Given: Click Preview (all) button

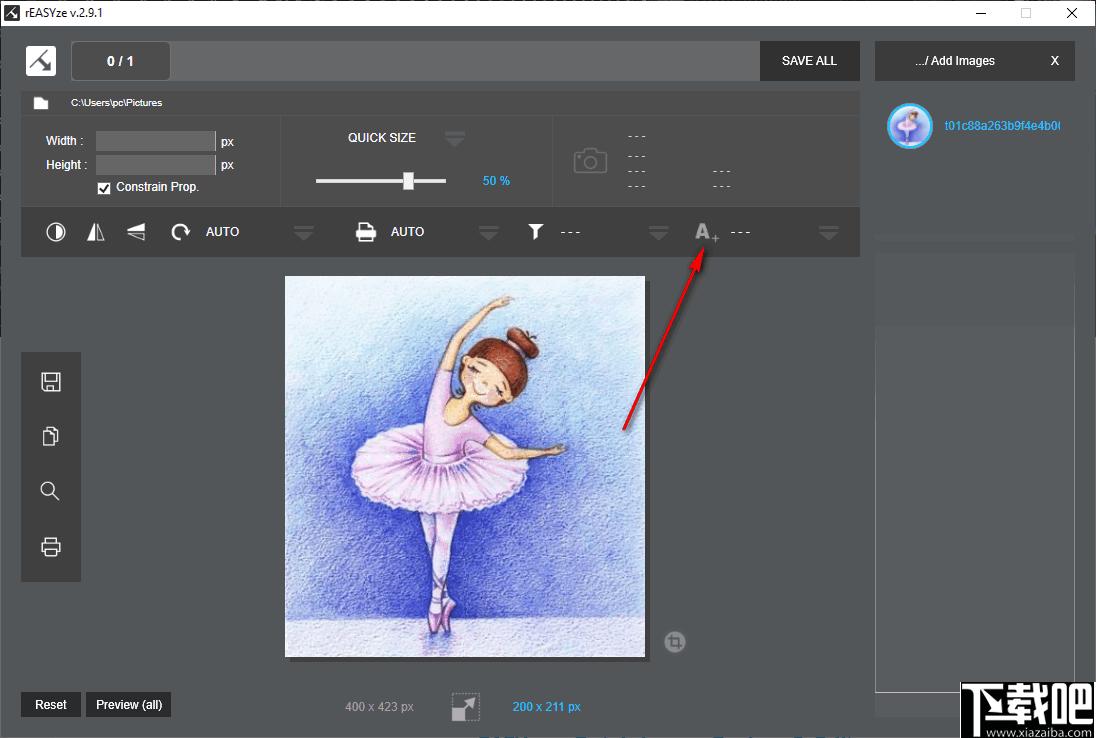Looking at the screenshot, I should 129,704.
